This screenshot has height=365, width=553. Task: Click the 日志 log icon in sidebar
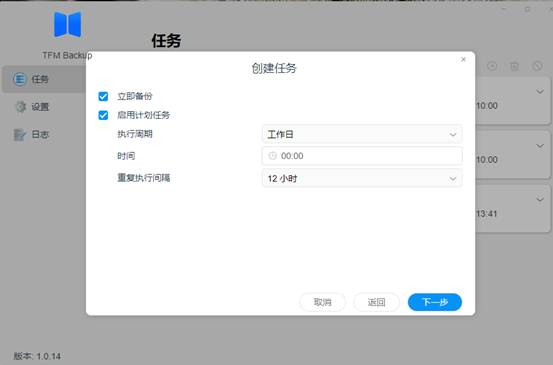[x=20, y=134]
